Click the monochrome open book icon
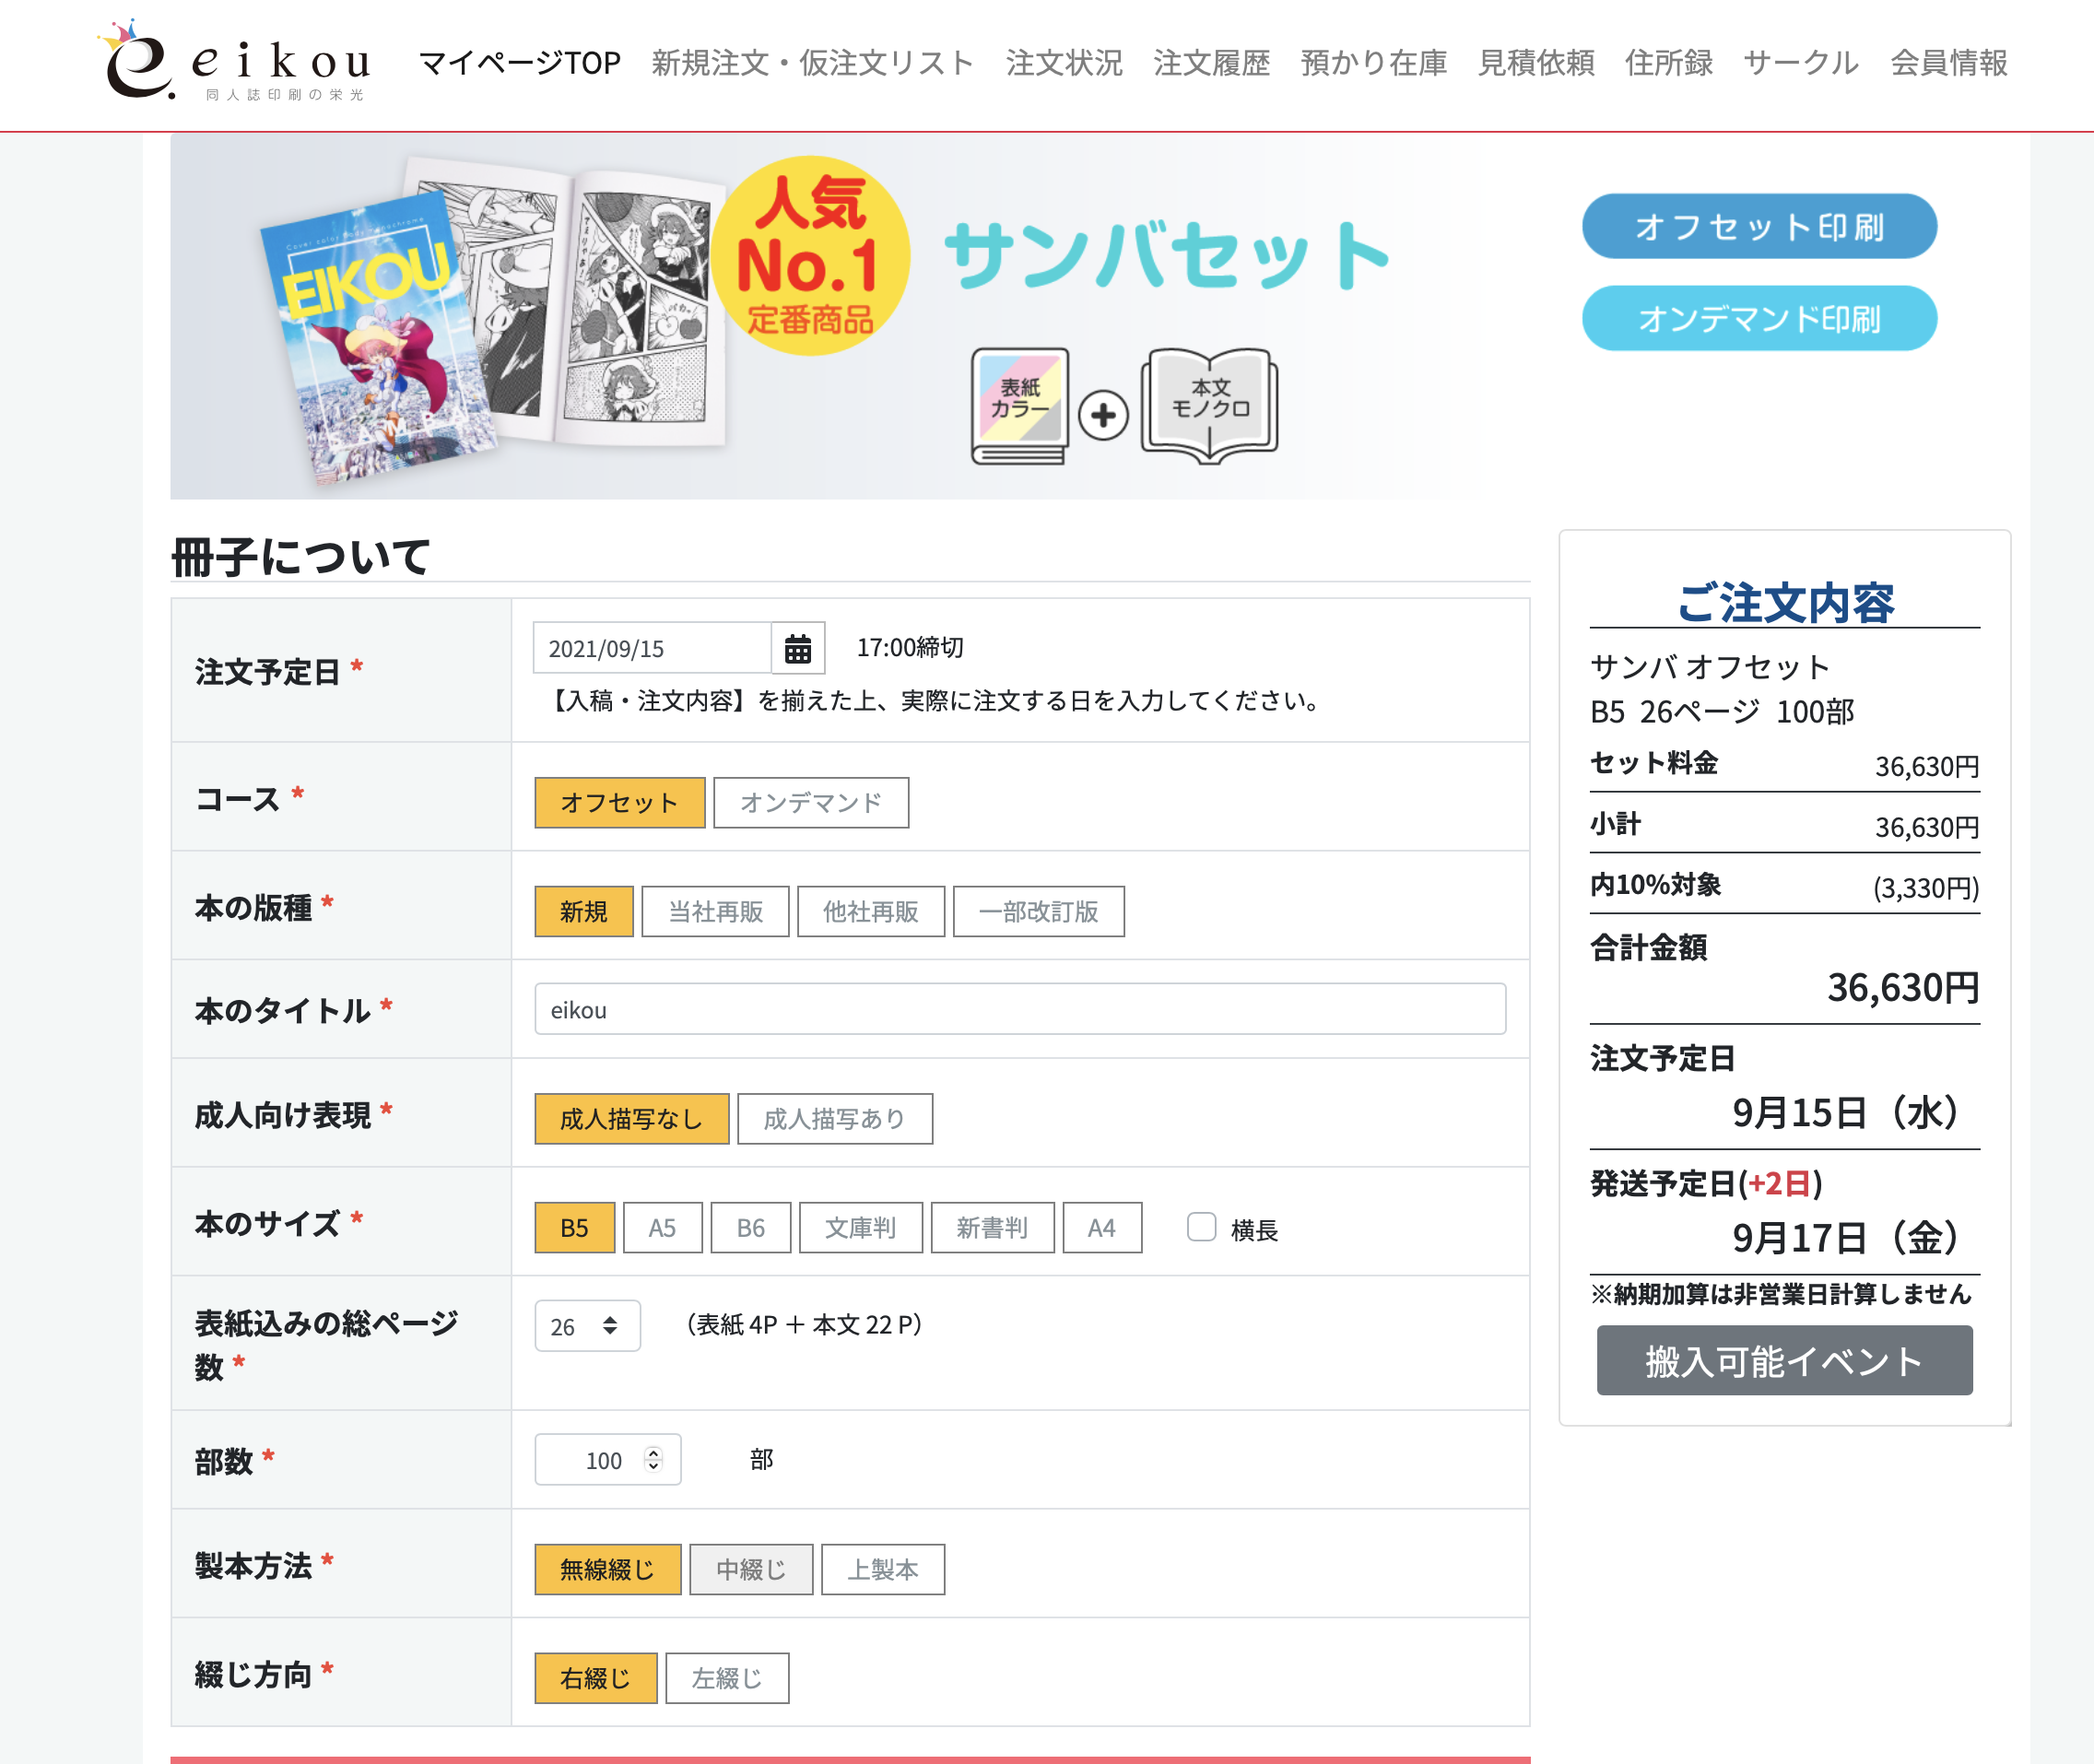Viewport: 2094px width, 1764px height. coord(1209,404)
